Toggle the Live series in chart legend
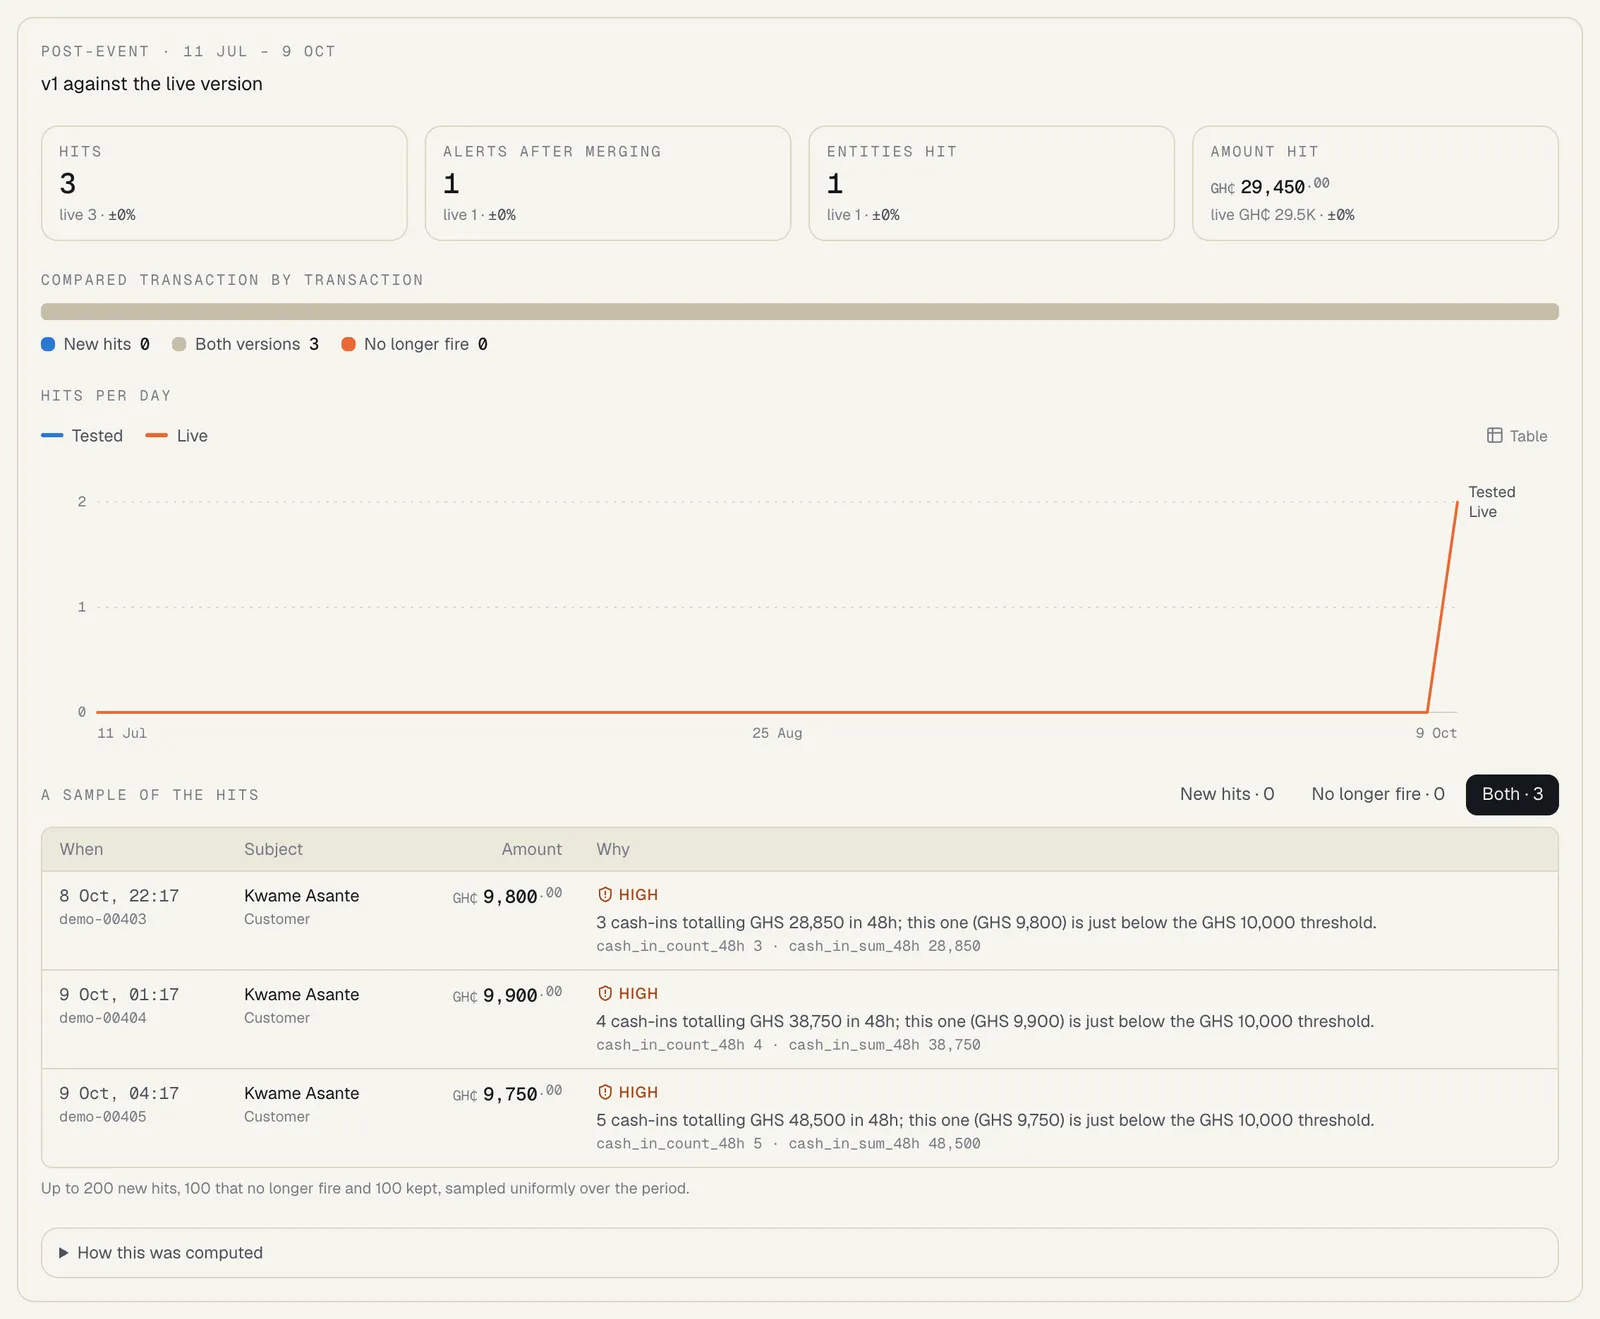The image size is (1600, 1319). (x=176, y=436)
